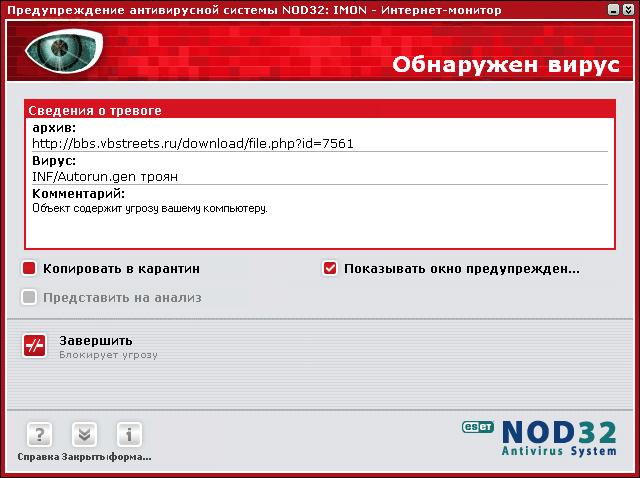Click the Вирус: field label
This screenshot has height=478, width=640.
point(54,160)
